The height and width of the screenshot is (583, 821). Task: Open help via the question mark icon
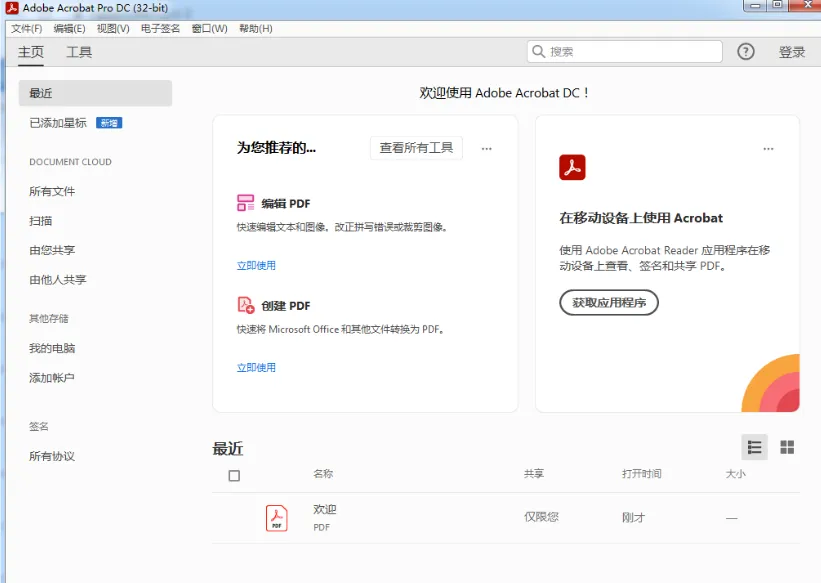pyautogui.click(x=746, y=51)
